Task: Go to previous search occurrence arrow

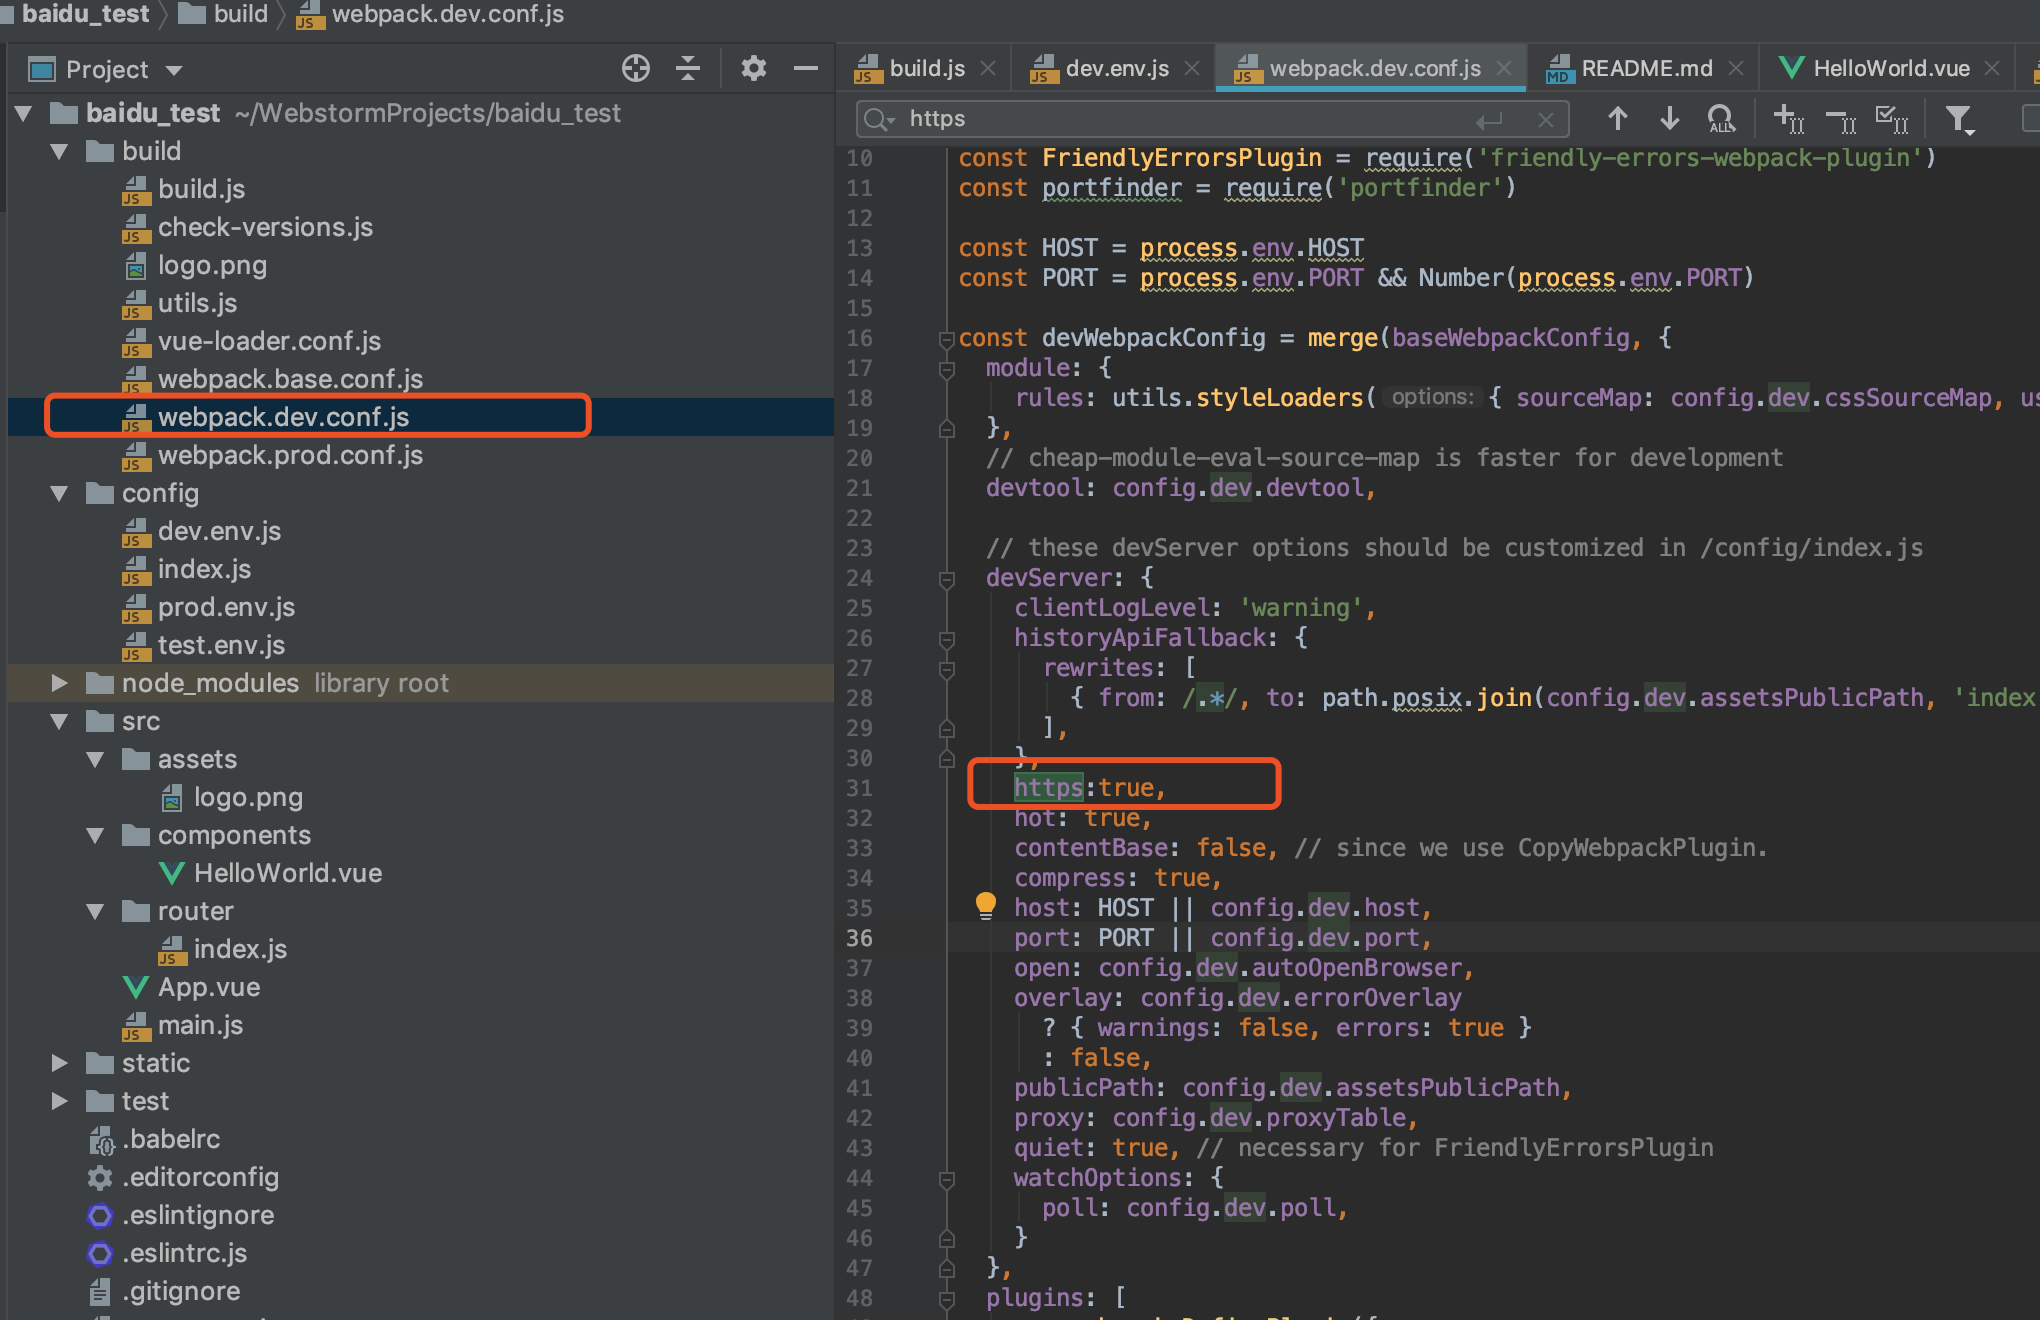Action: (1617, 119)
